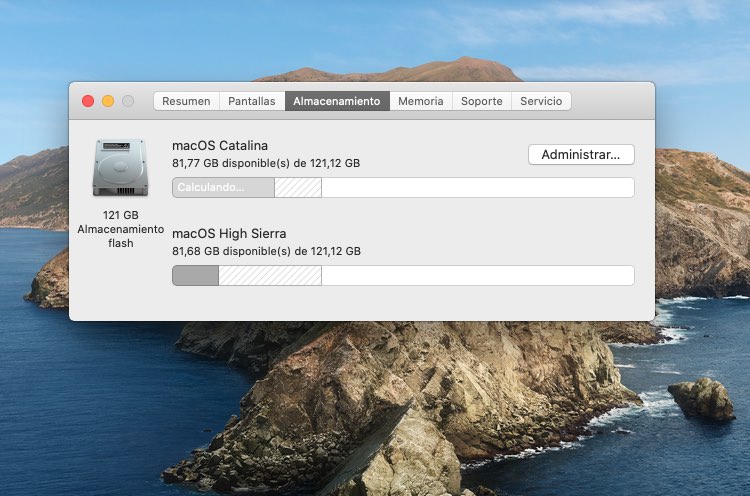This screenshot has height=496, width=750.
Task: Click the disabled gray zoom button
Action: point(128,101)
